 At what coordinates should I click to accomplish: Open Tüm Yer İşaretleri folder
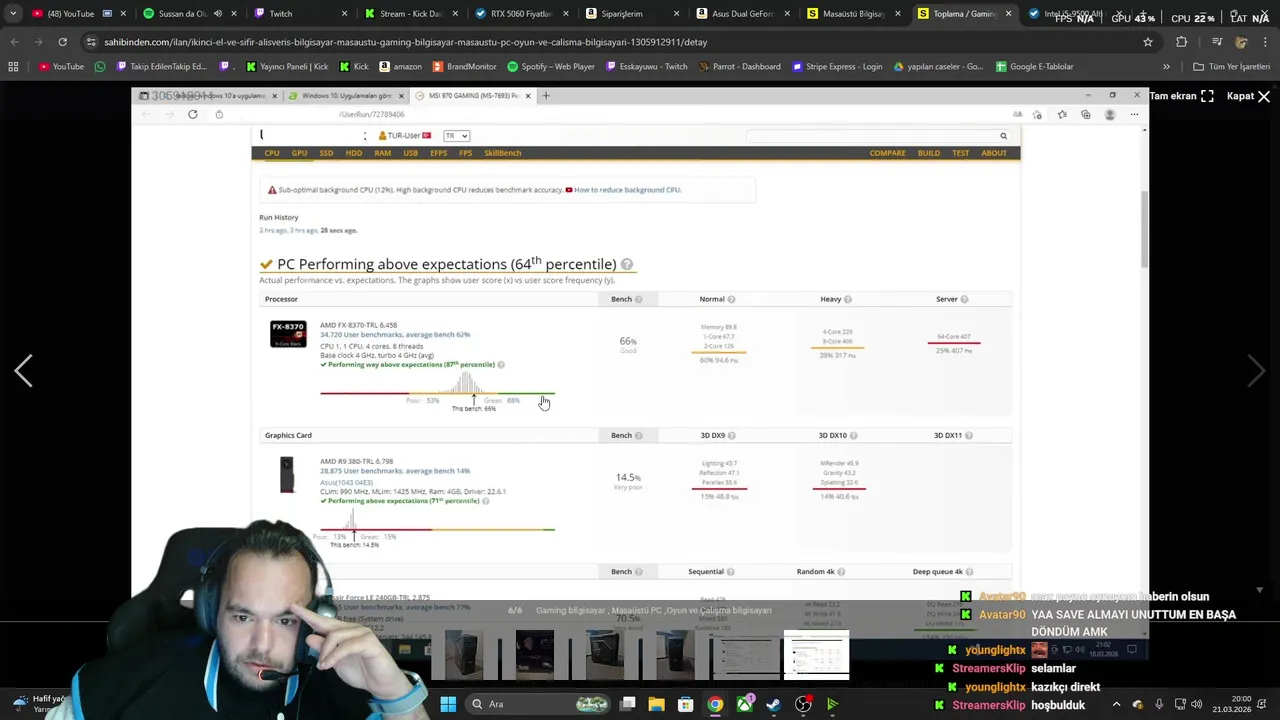pos(1231,67)
